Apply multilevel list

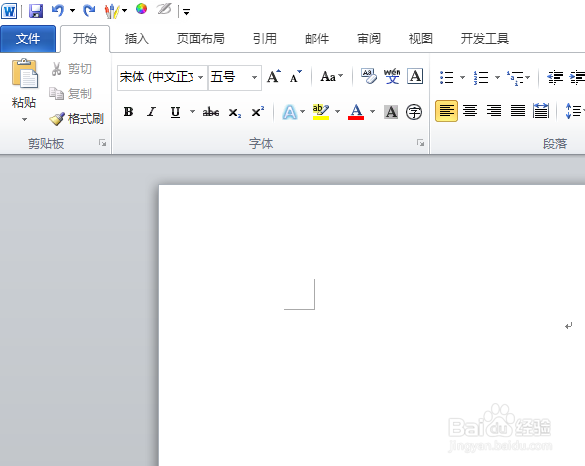518,77
